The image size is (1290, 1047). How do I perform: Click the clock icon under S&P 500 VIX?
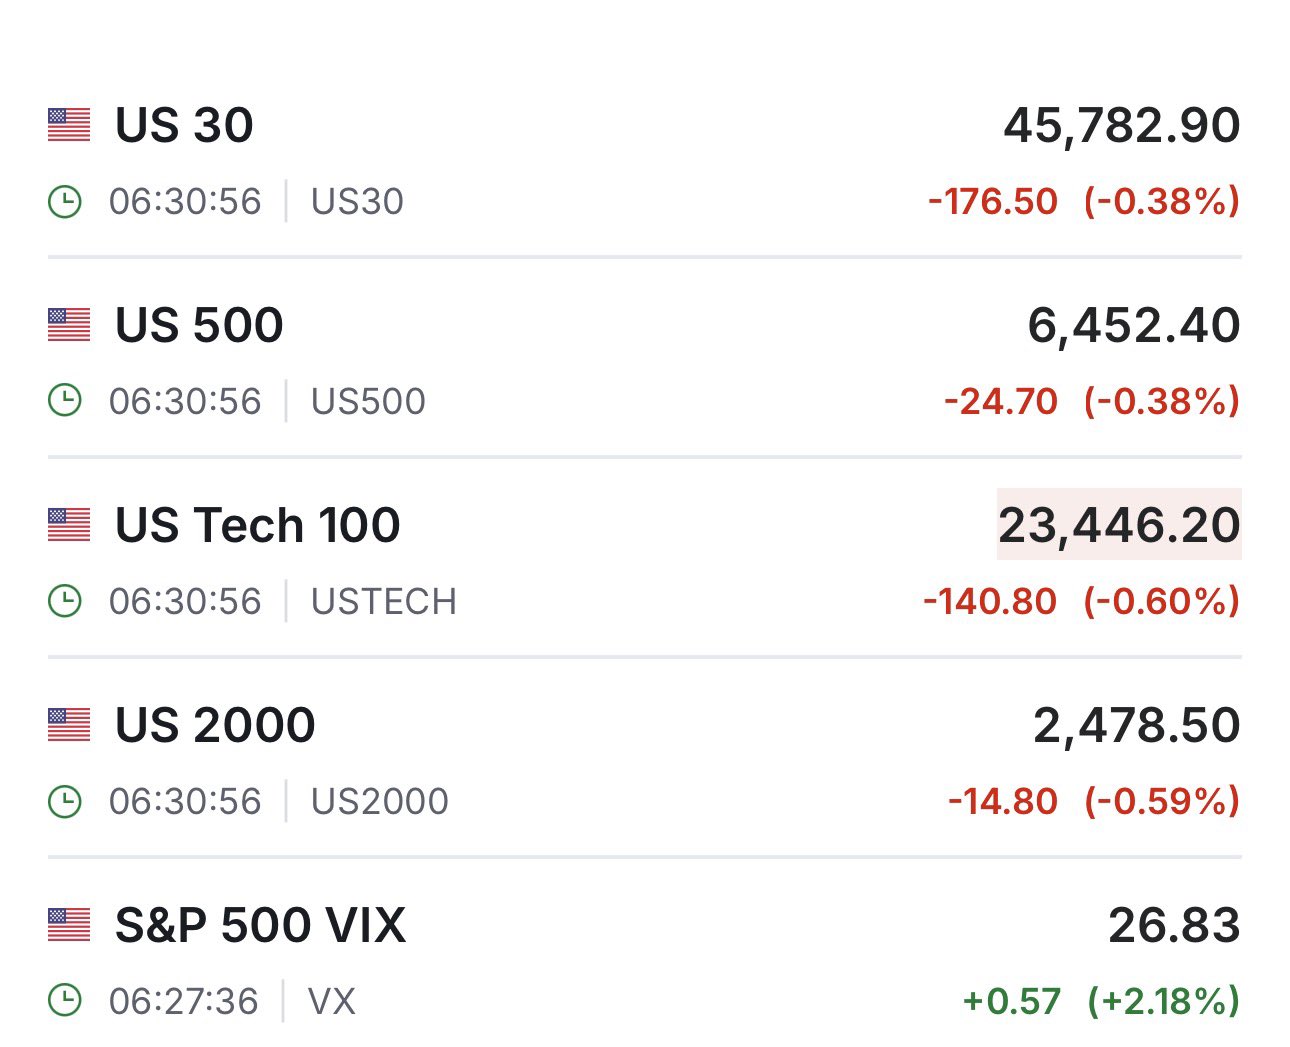tap(65, 1000)
